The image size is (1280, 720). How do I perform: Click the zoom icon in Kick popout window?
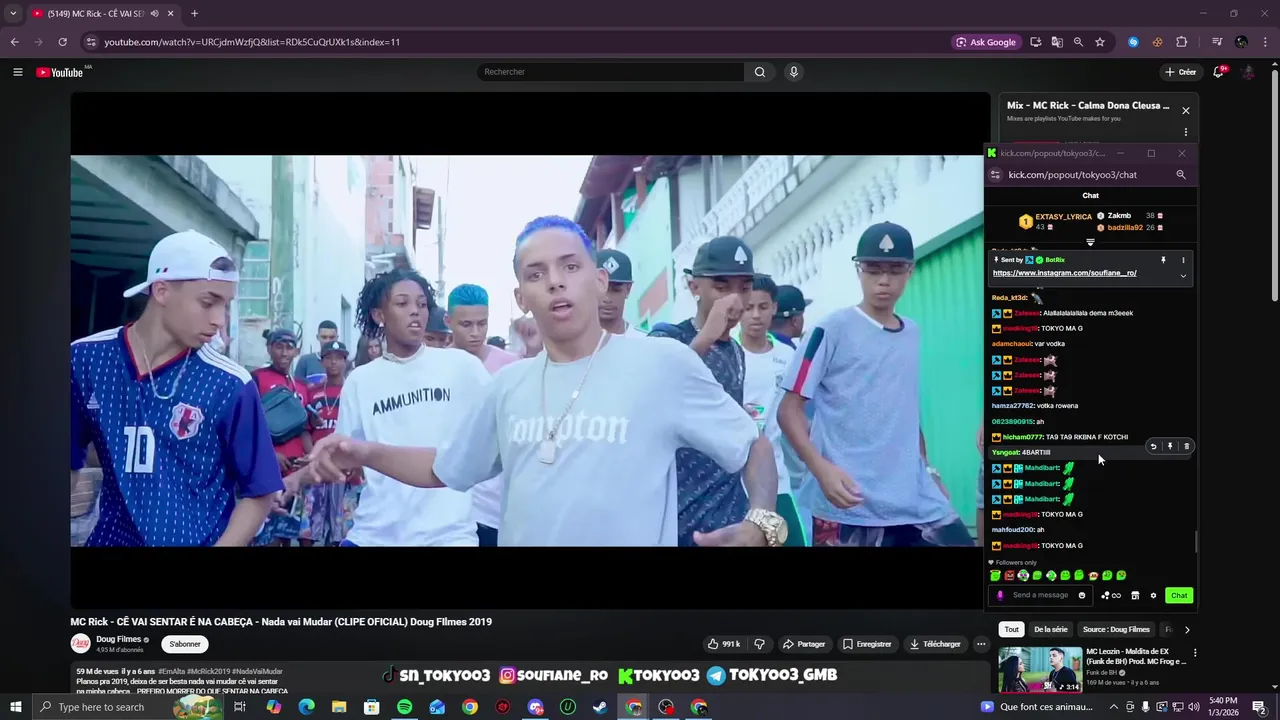pos(1181,175)
